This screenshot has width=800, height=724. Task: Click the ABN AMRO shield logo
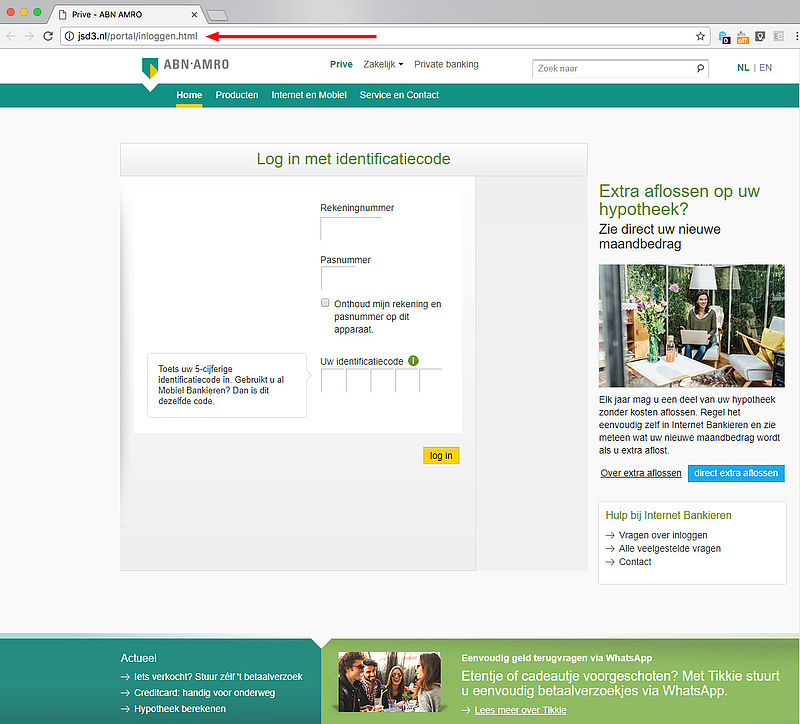click(x=150, y=69)
